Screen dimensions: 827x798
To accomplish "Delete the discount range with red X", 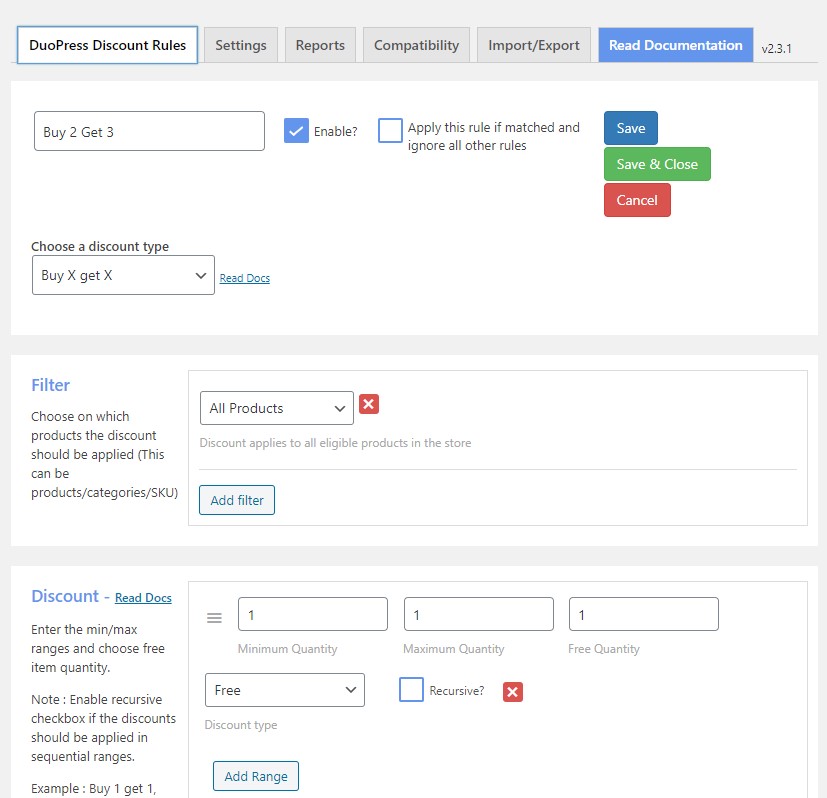I will [513, 691].
